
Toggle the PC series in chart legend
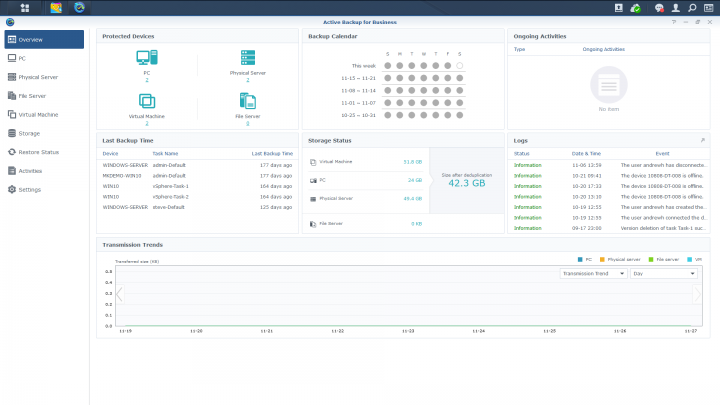(585, 259)
